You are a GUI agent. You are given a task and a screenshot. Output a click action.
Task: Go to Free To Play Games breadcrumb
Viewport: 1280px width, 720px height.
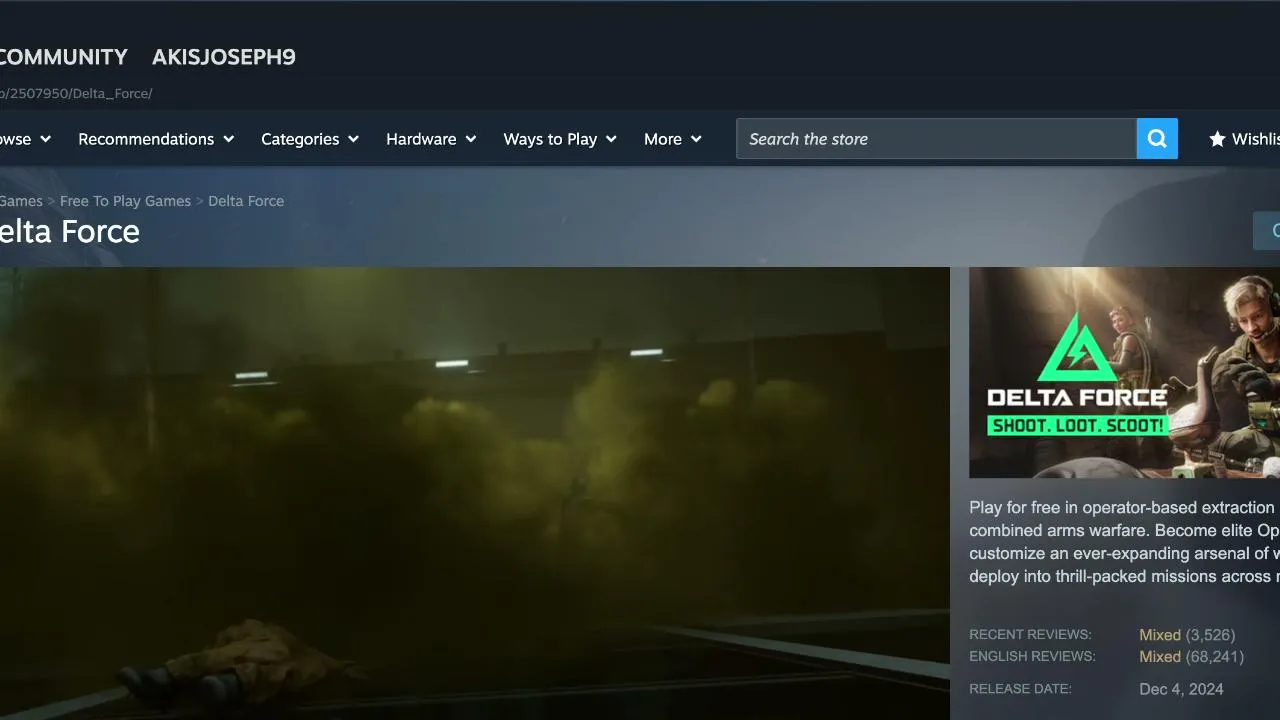tap(125, 201)
